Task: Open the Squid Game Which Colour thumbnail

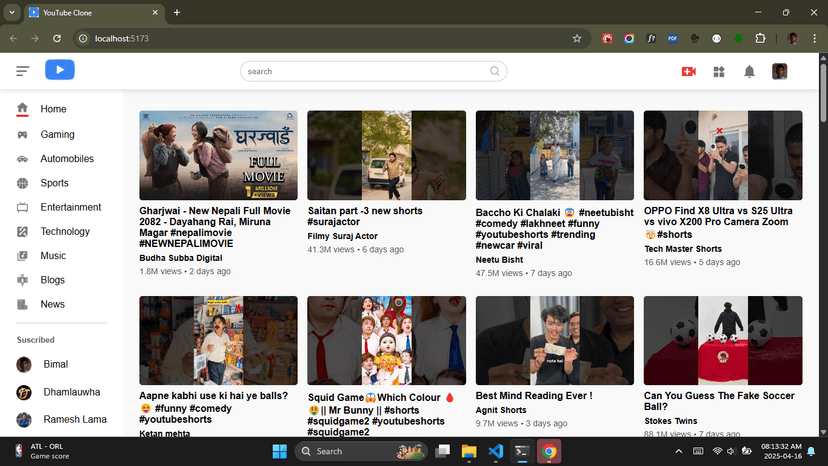Action: pos(387,341)
